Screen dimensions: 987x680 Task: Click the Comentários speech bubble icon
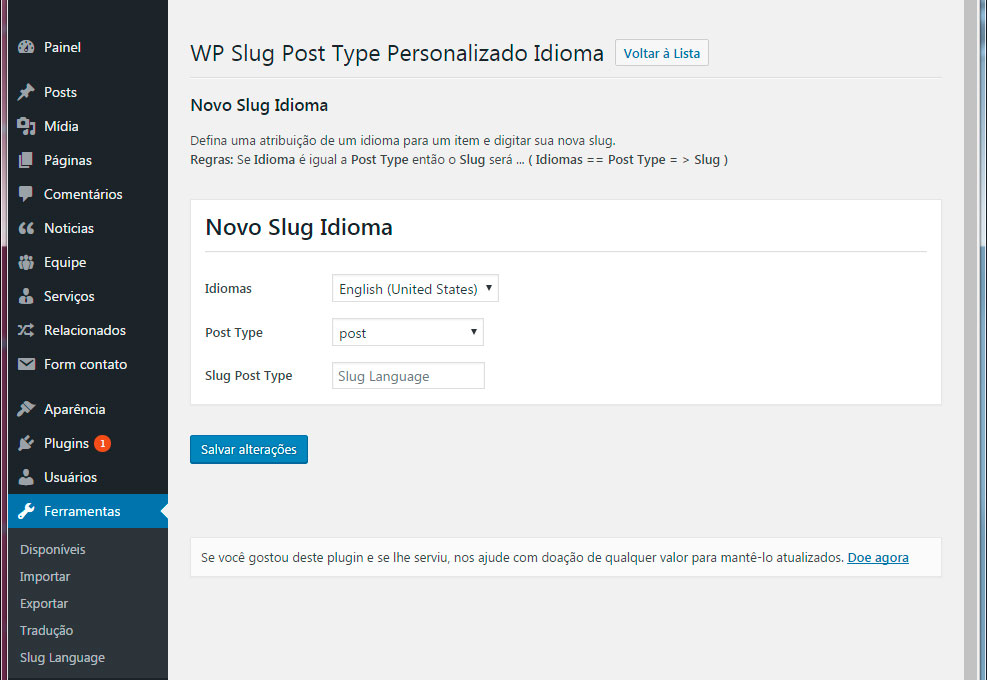[x=27, y=194]
